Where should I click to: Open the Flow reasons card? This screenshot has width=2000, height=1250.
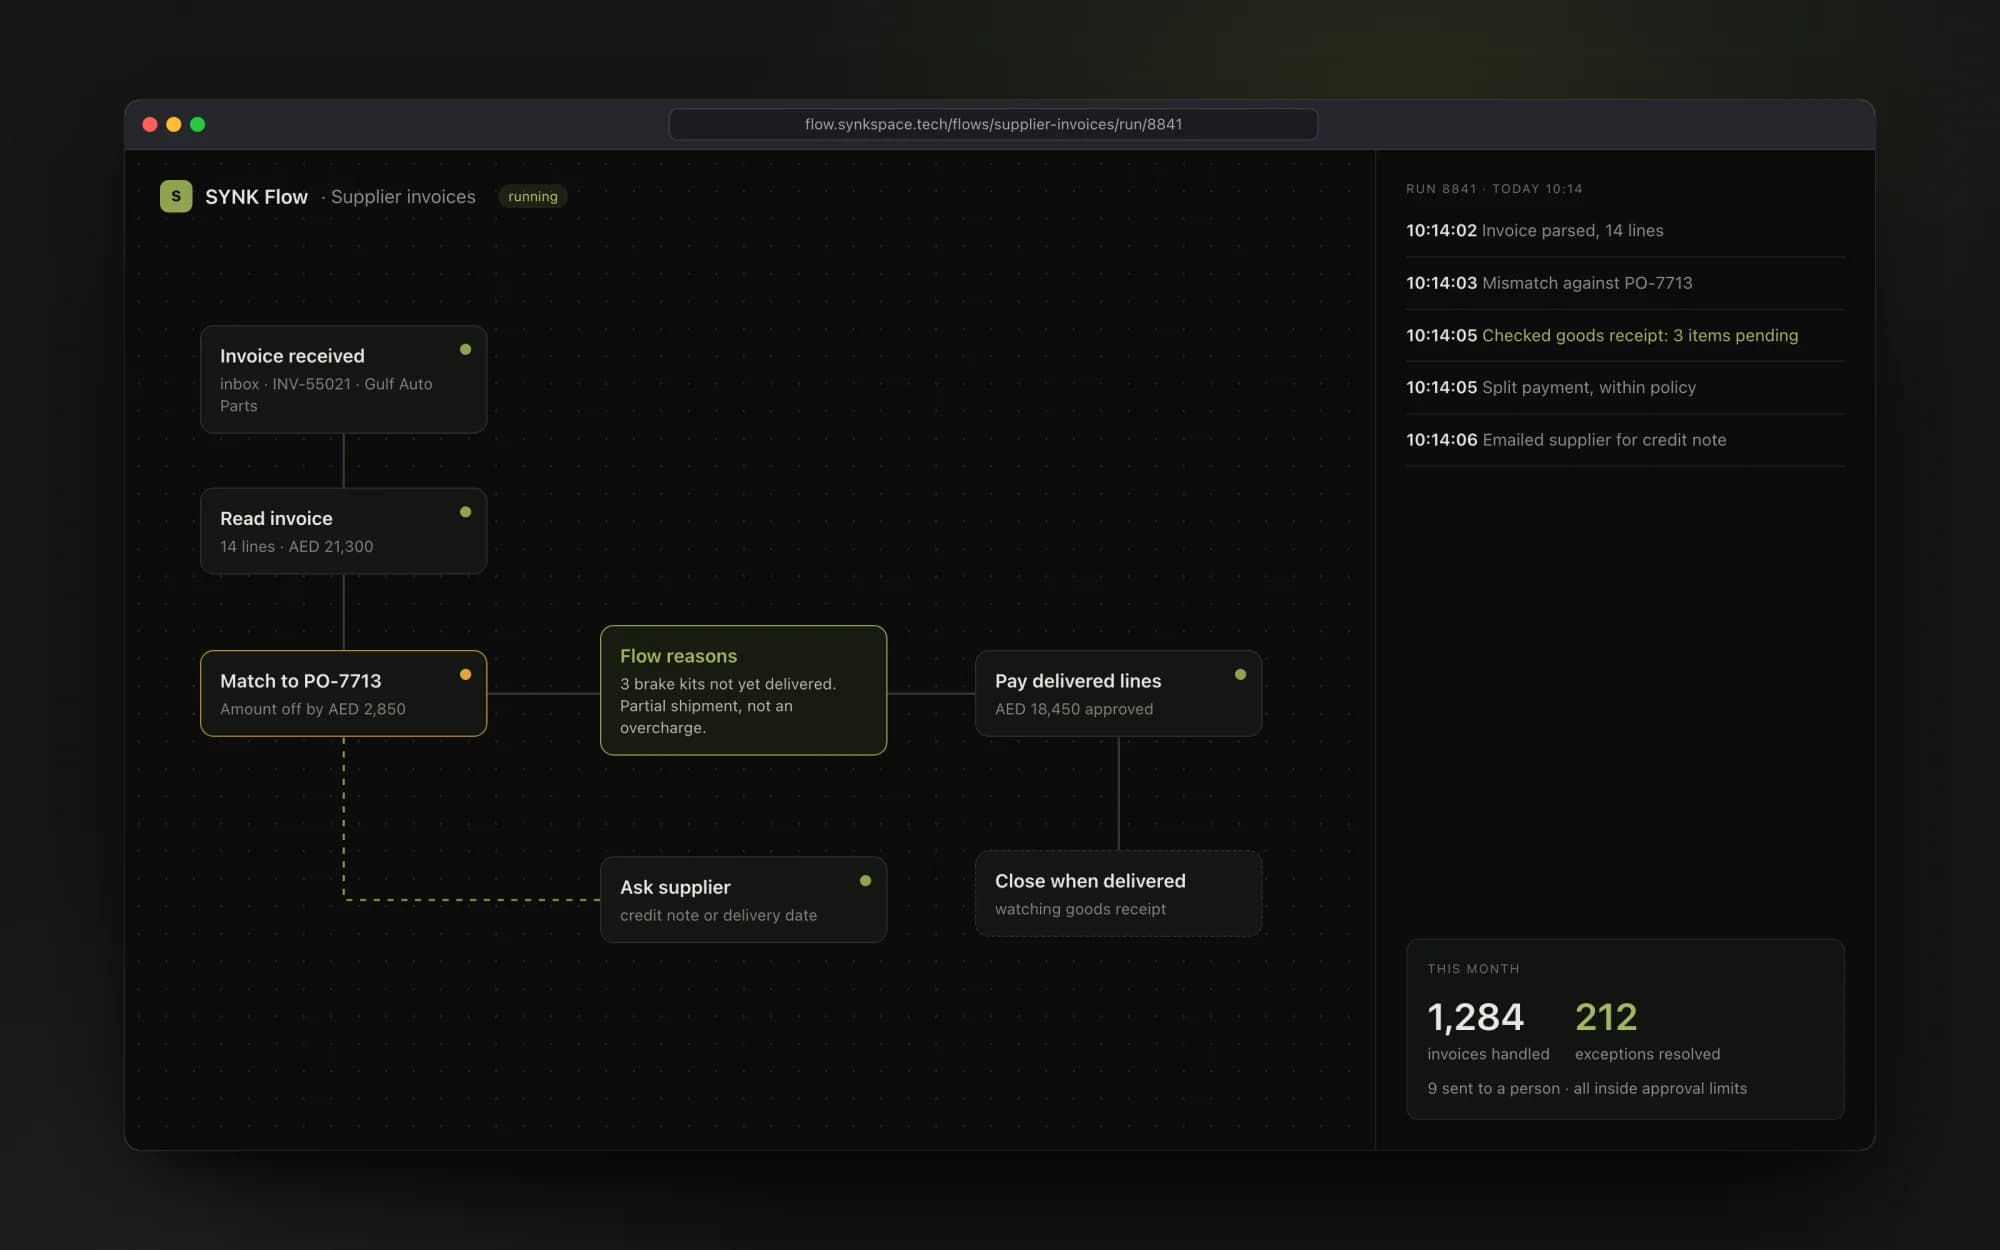pyautogui.click(x=743, y=690)
